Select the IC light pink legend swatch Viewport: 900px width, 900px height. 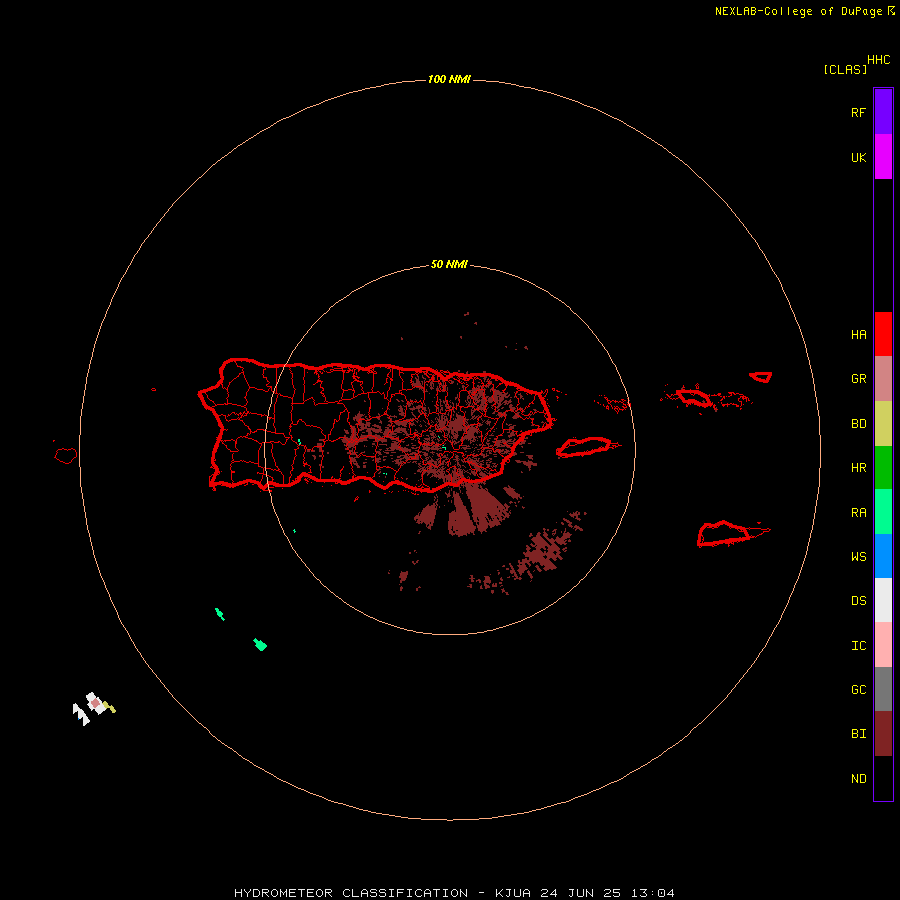pos(883,645)
